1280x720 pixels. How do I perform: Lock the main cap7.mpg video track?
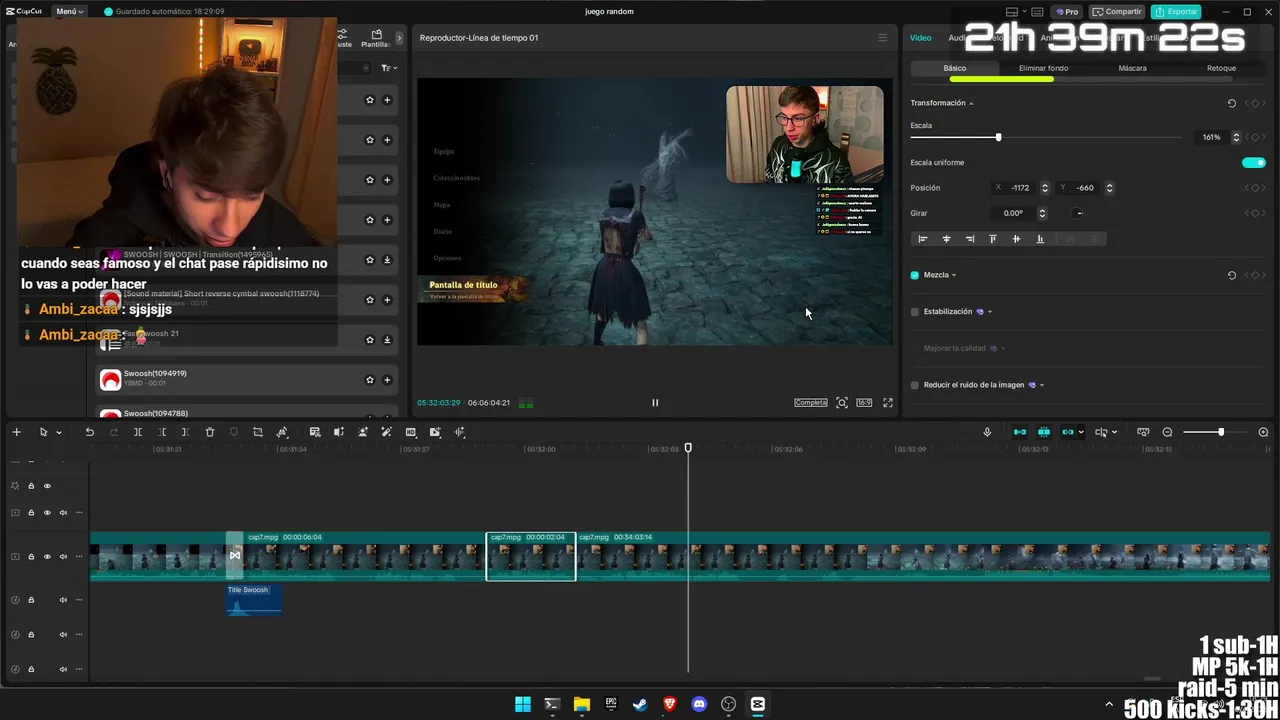point(31,556)
